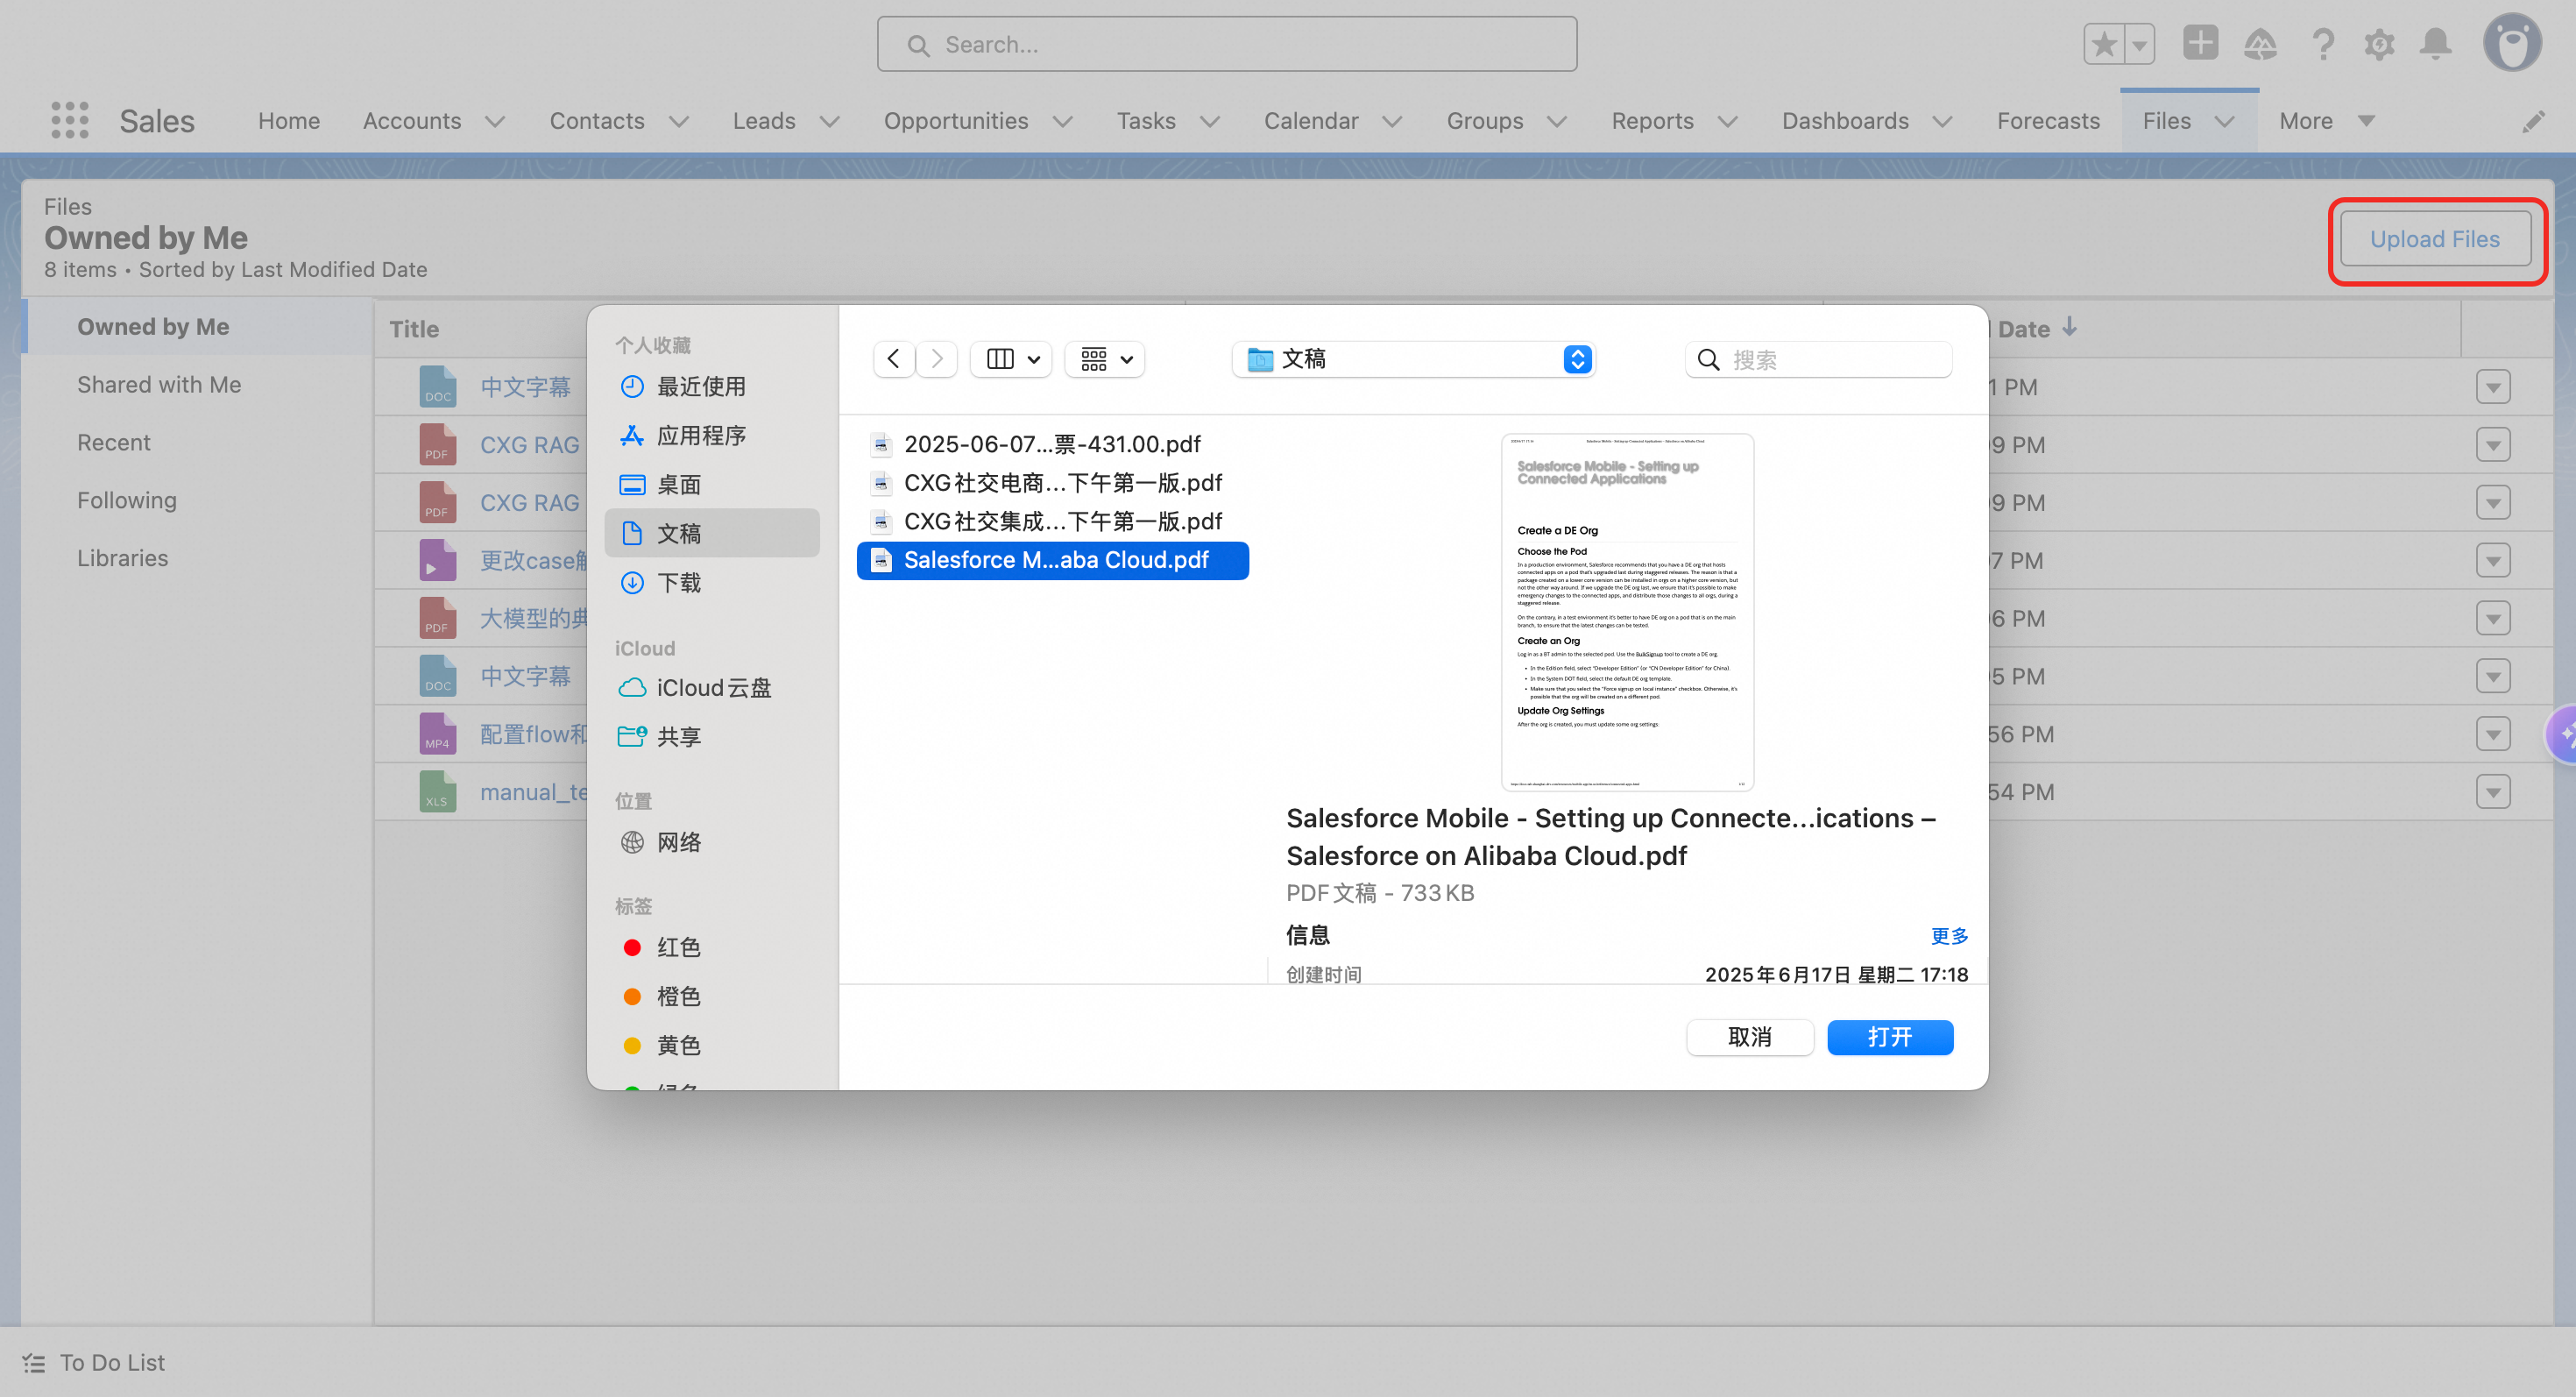Open the manual_te file link
The width and height of the screenshot is (2576, 1397).
pyautogui.click(x=533, y=792)
